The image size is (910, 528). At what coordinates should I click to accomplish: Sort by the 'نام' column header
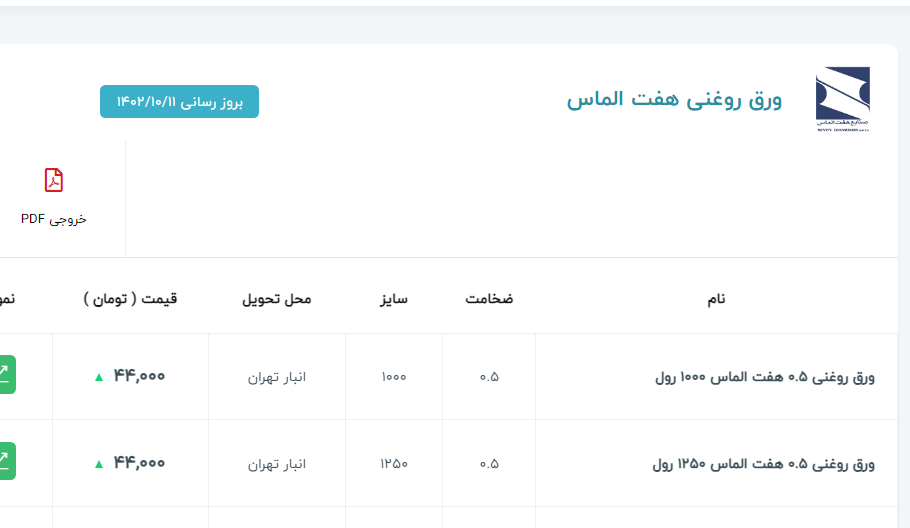click(x=716, y=299)
